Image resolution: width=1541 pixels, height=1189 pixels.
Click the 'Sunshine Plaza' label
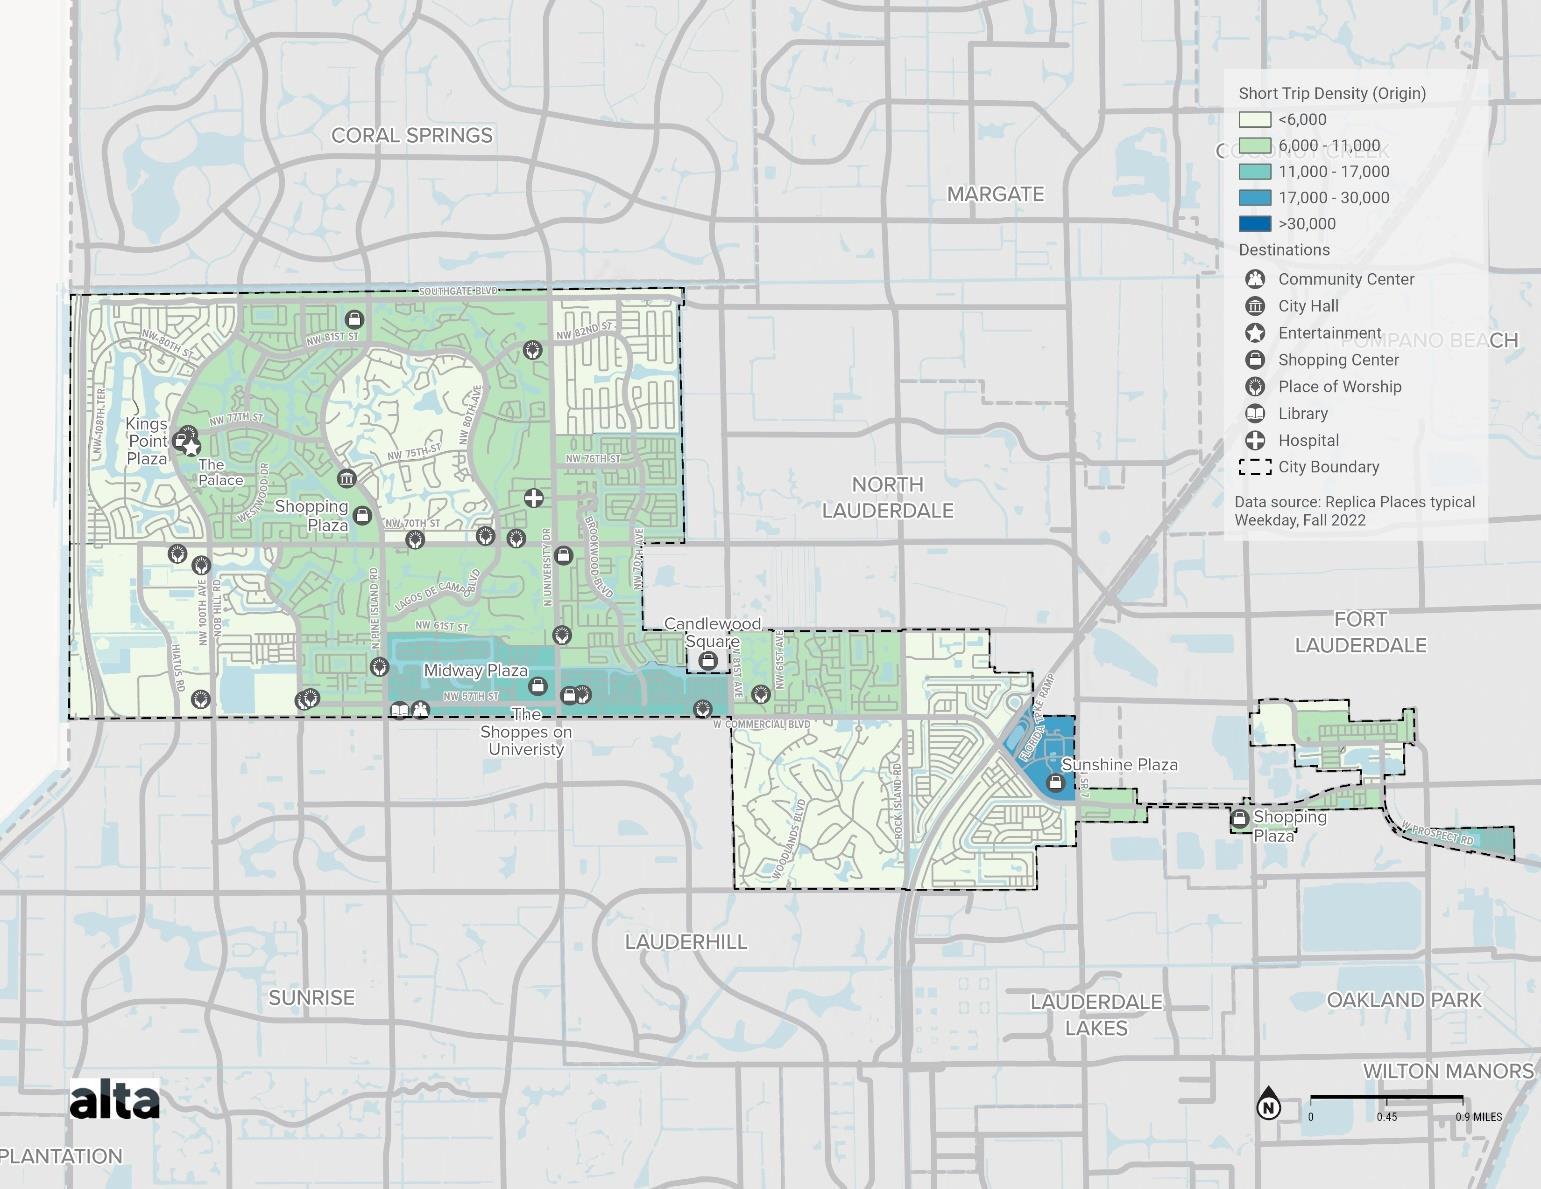(x=1120, y=765)
